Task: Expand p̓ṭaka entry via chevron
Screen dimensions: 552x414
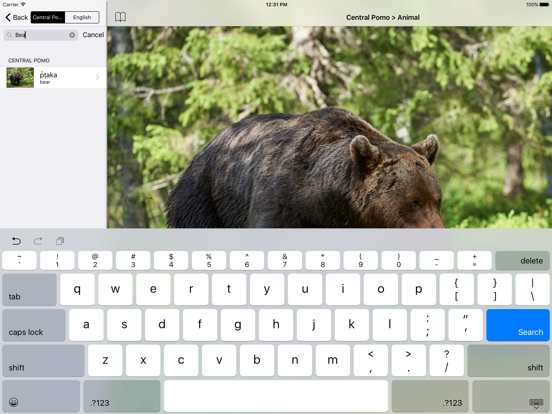Action: tap(98, 77)
